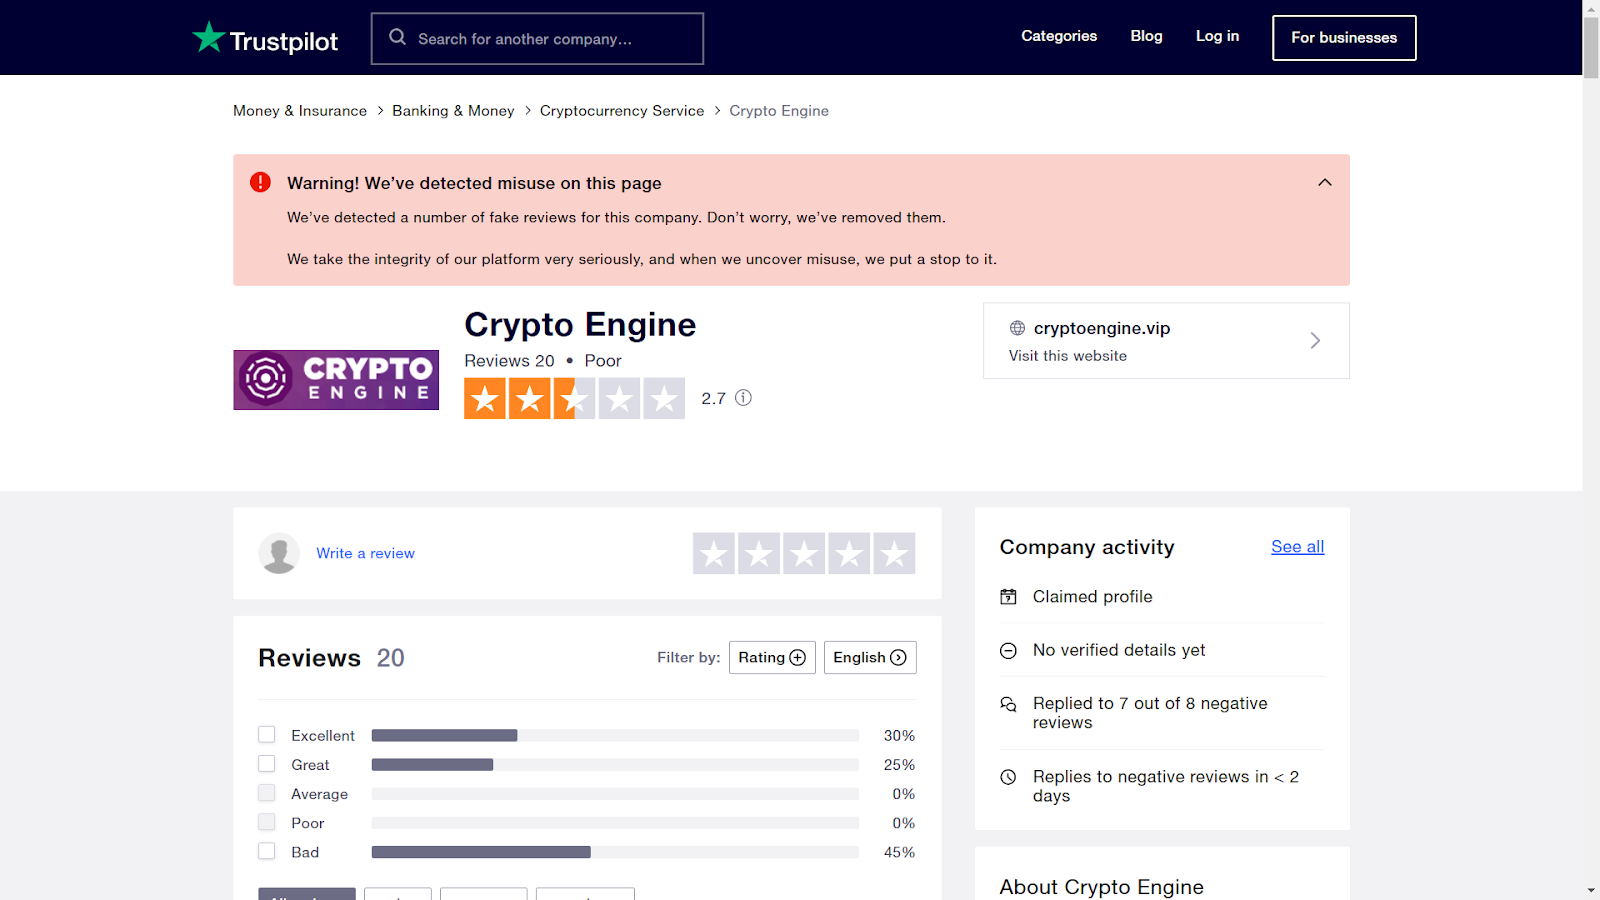Click the Trustpilot star logo
Viewport: 1600px width, 900px height.
(208, 37)
